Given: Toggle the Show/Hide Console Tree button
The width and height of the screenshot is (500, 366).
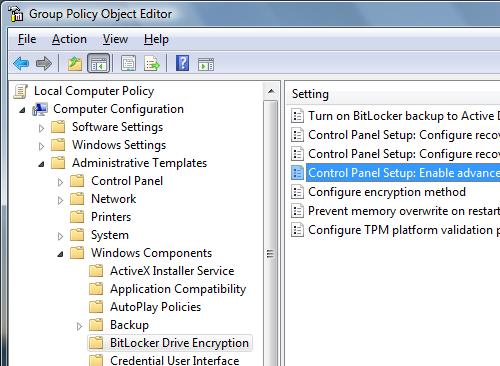Looking at the screenshot, I should (99, 63).
